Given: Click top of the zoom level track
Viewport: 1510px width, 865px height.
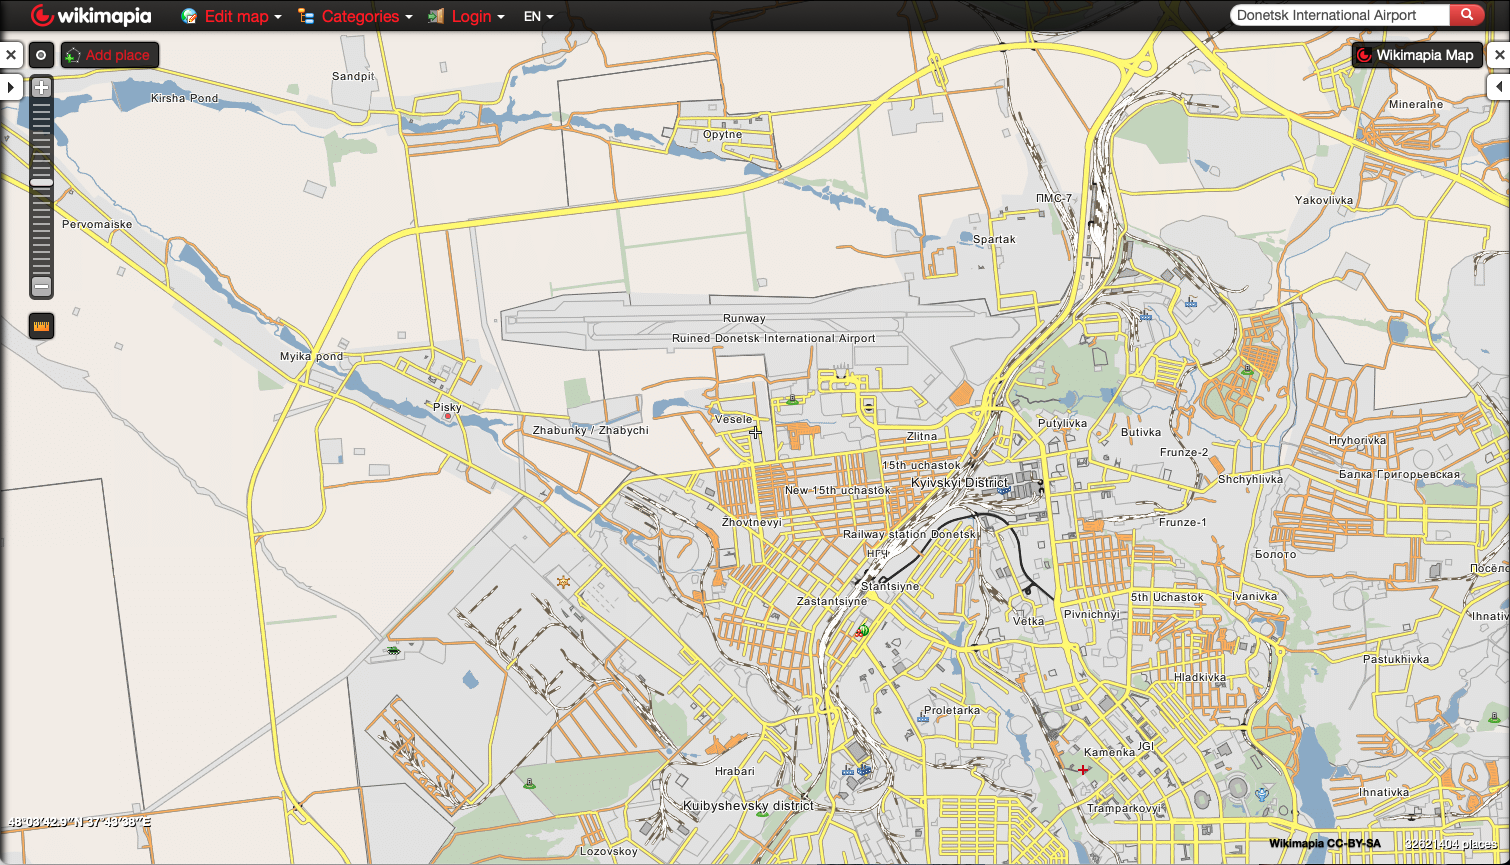Looking at the screenshot, I should (x=41, y=103).
